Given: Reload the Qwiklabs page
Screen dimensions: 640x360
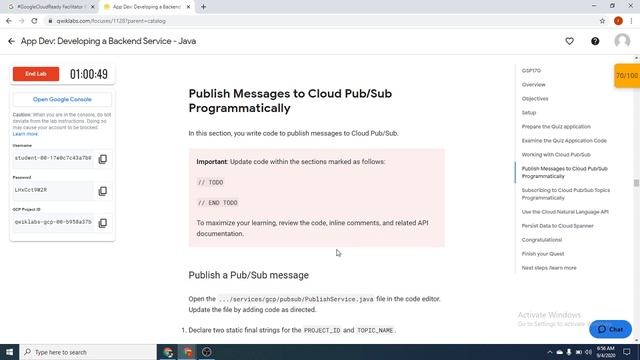Looking at the screenshot, I should click(34, 21).
